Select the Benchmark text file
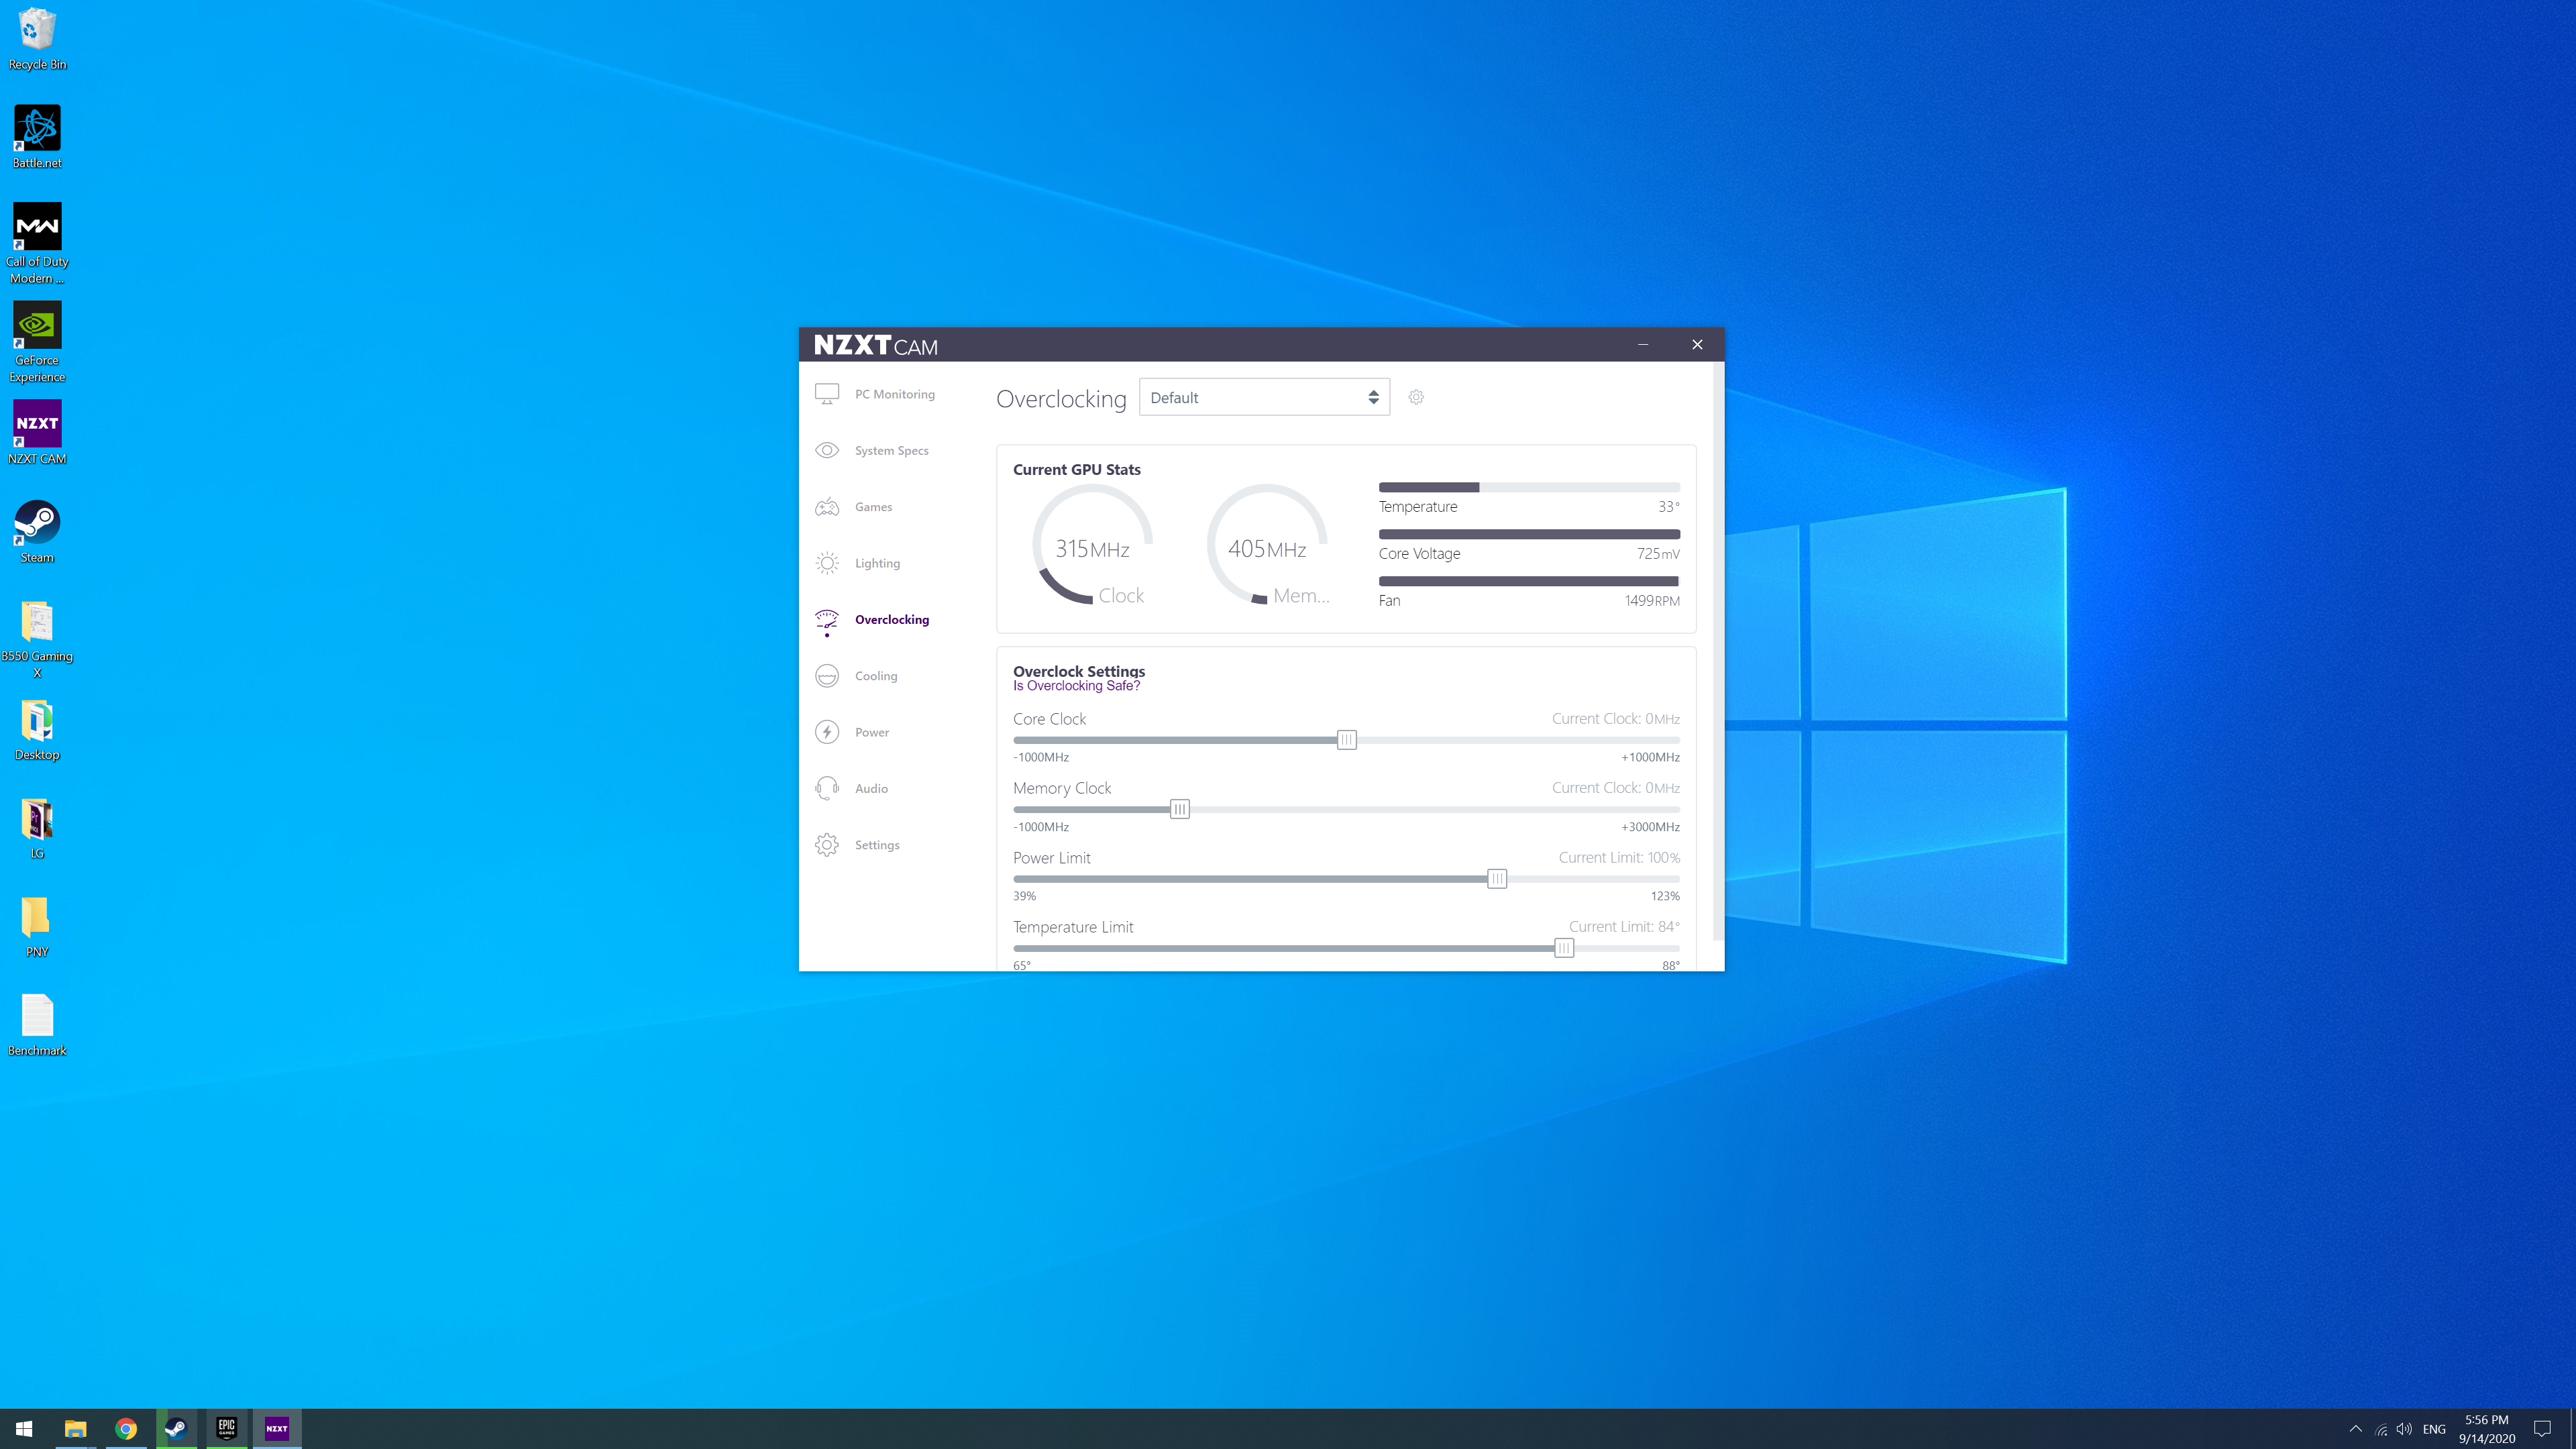The width and height of the screenshot is (2576, 1449). (x=37, y=1025)
